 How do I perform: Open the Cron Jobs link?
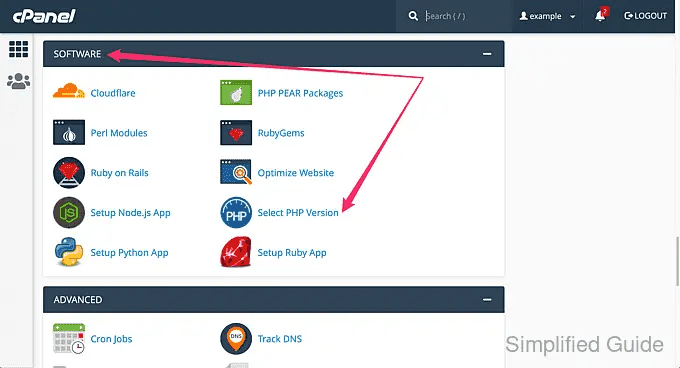111,339
